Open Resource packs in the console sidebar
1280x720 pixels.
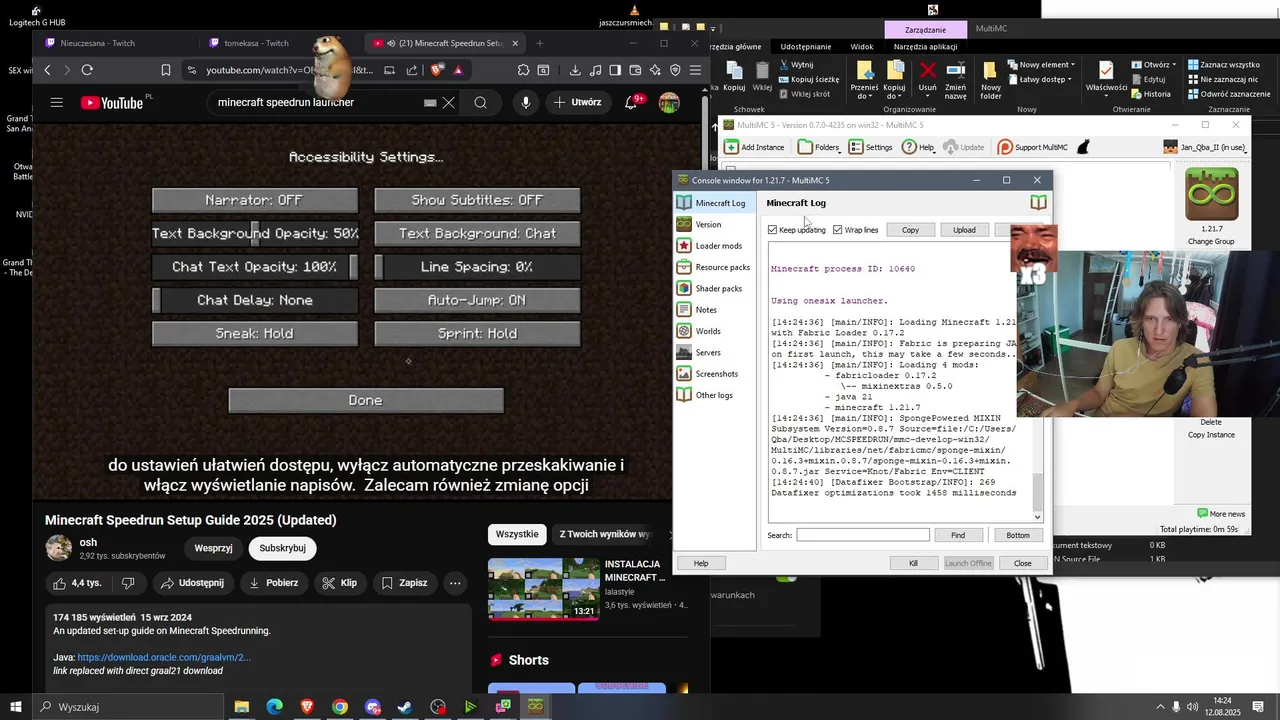click(713, 267)
